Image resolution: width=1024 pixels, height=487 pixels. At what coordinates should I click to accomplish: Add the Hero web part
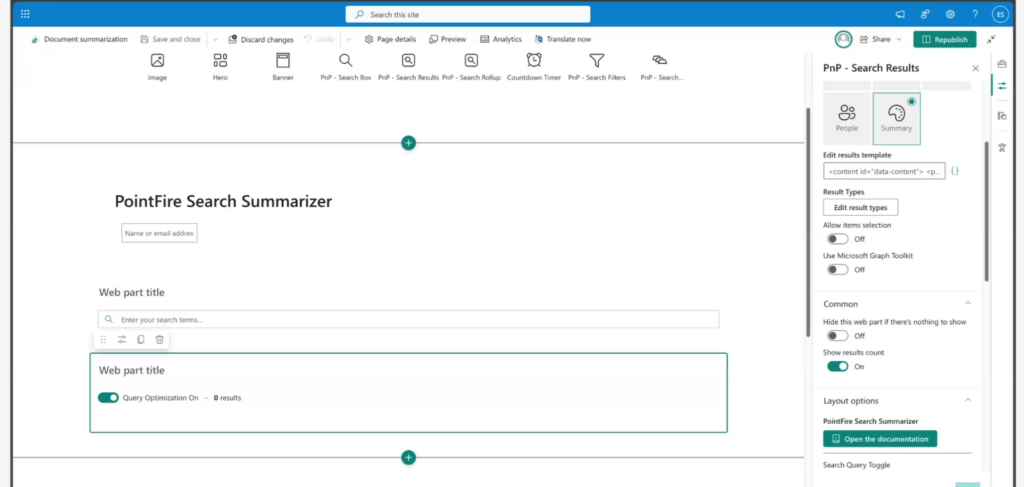[220, 61]
